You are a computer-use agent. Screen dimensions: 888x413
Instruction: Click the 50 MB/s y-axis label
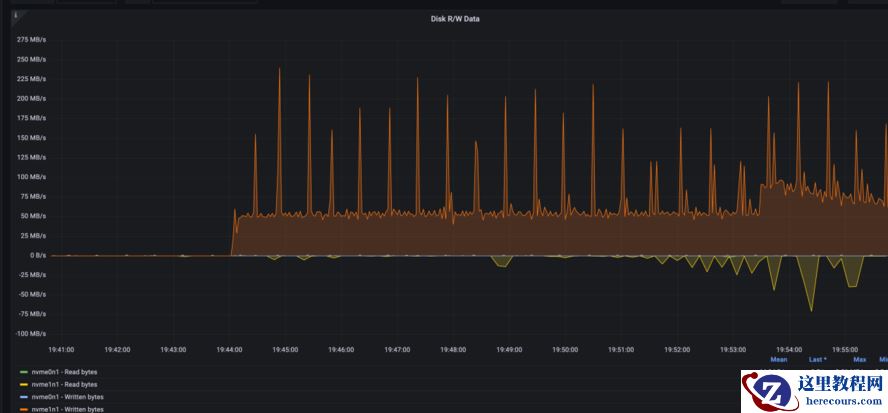33,216
